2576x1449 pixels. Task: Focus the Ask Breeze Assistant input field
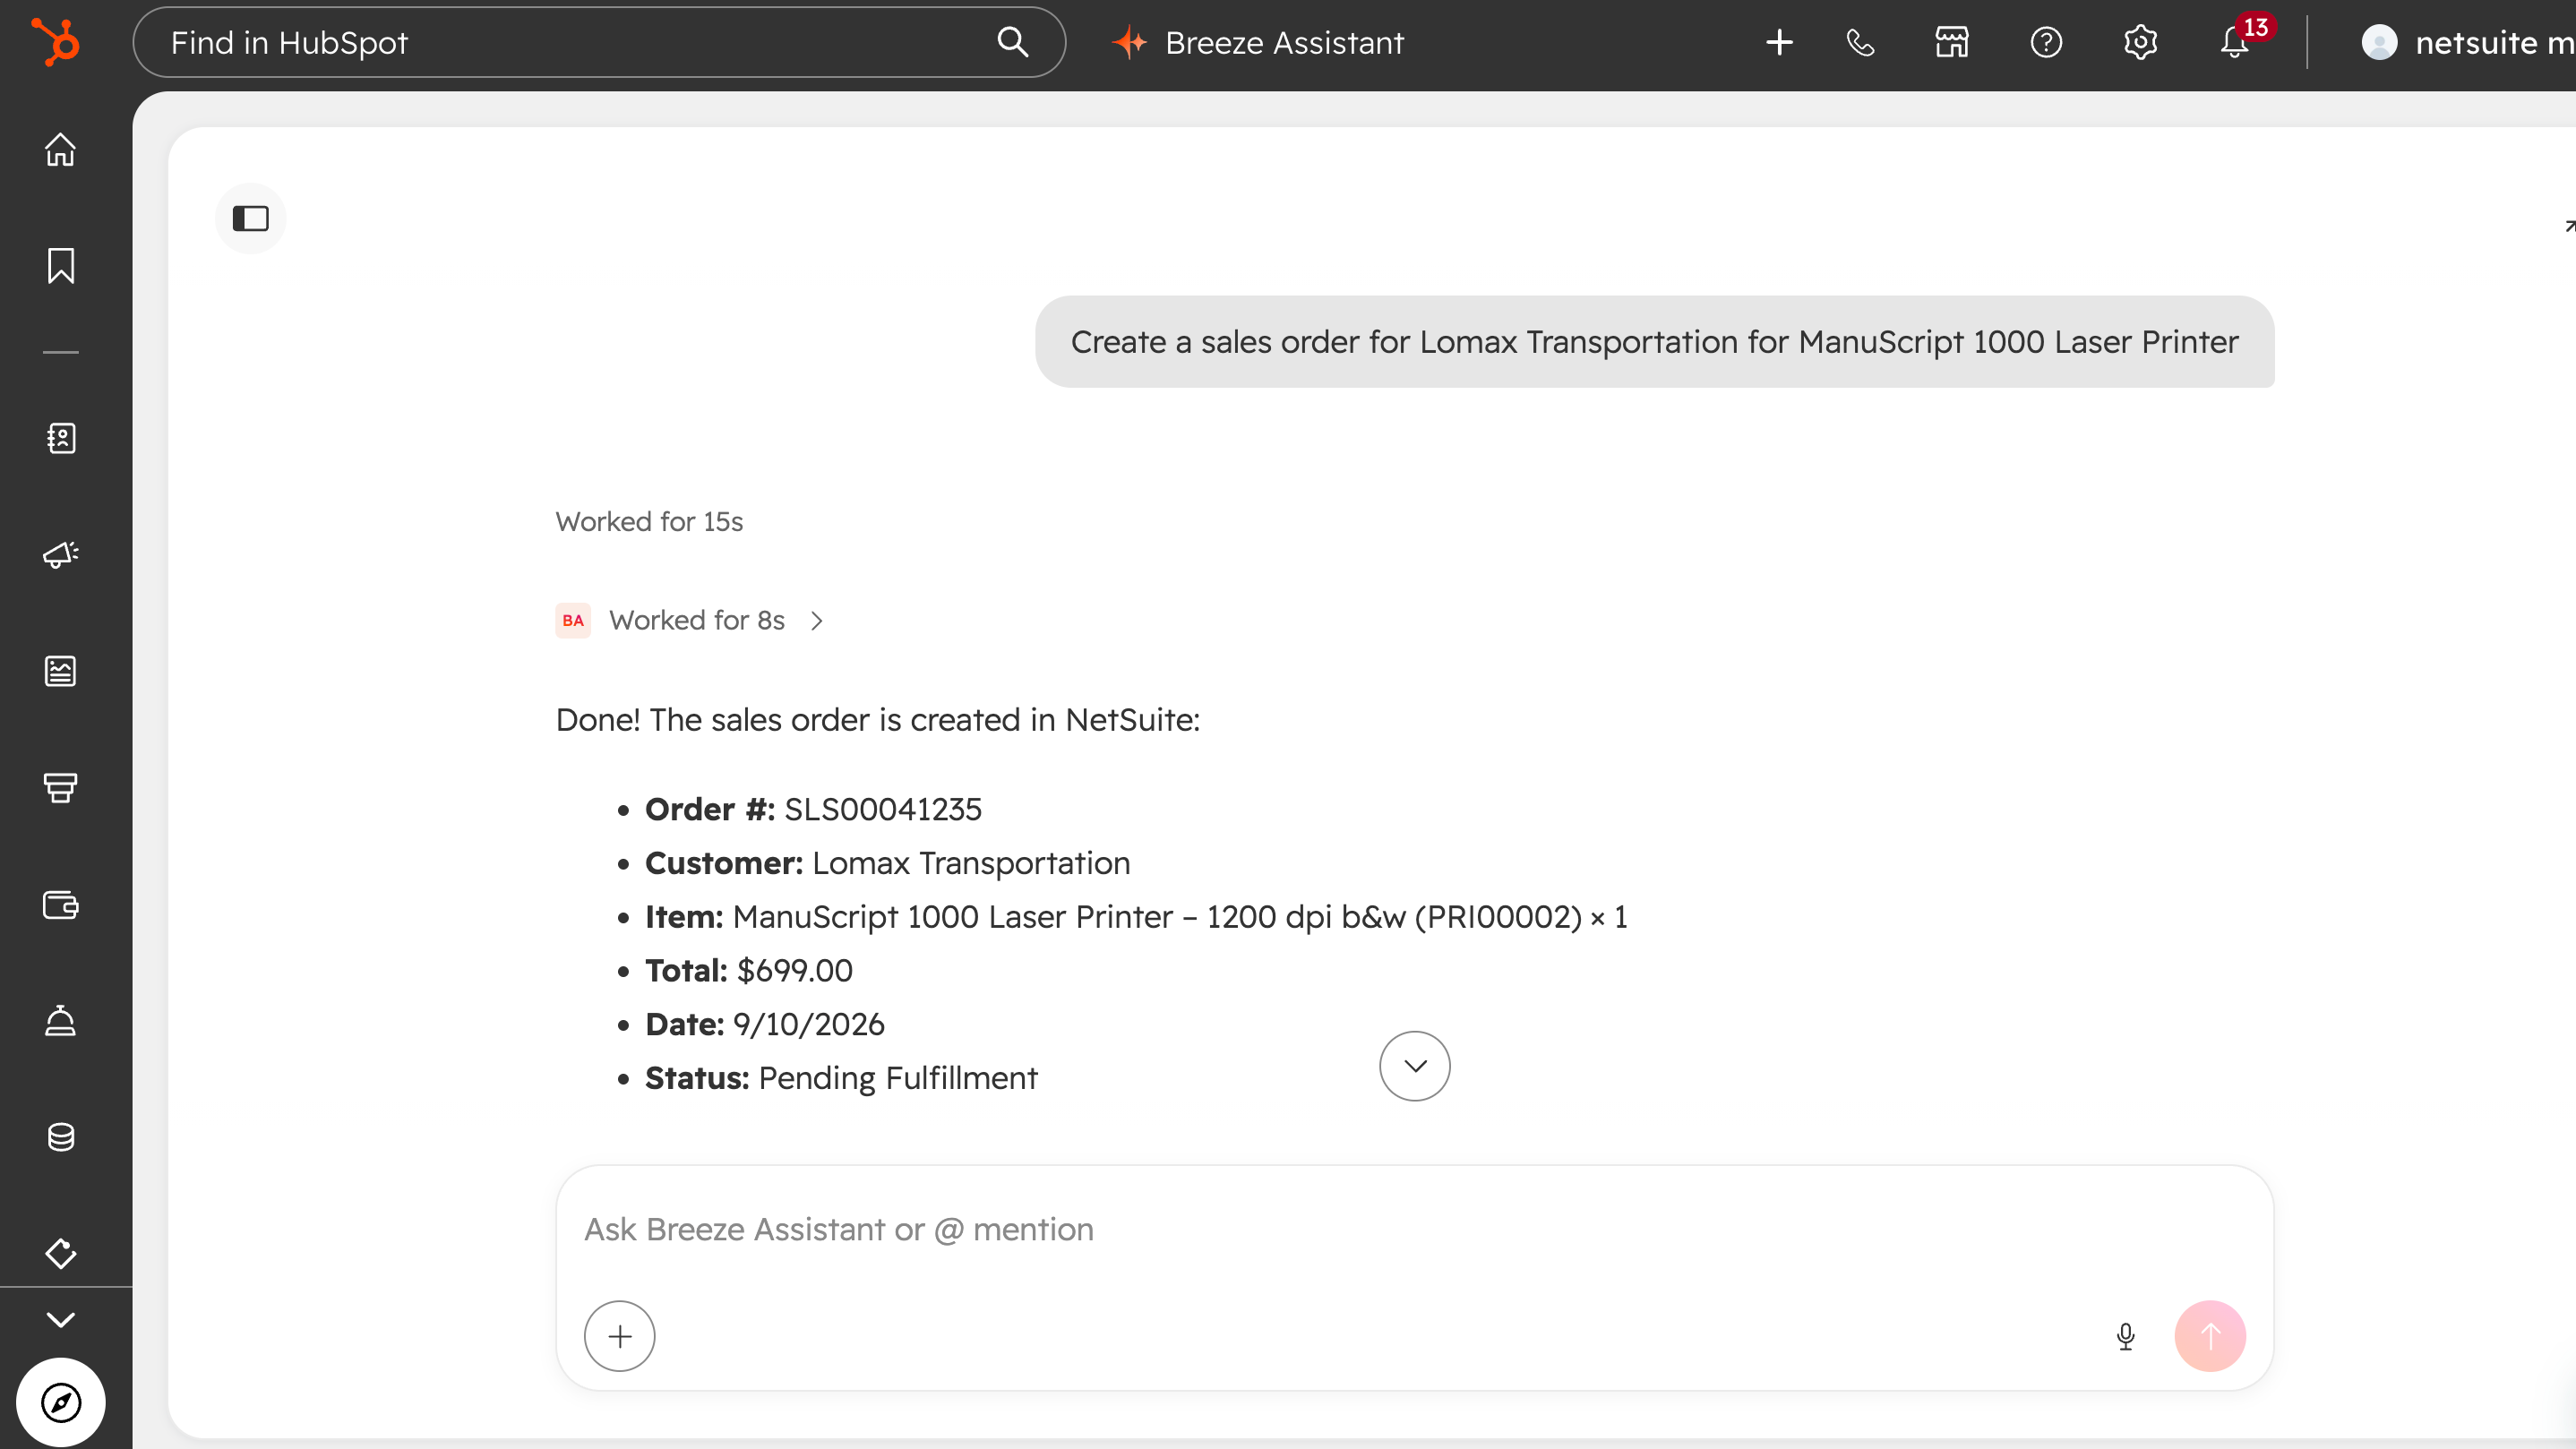tap(1414, 1229)
